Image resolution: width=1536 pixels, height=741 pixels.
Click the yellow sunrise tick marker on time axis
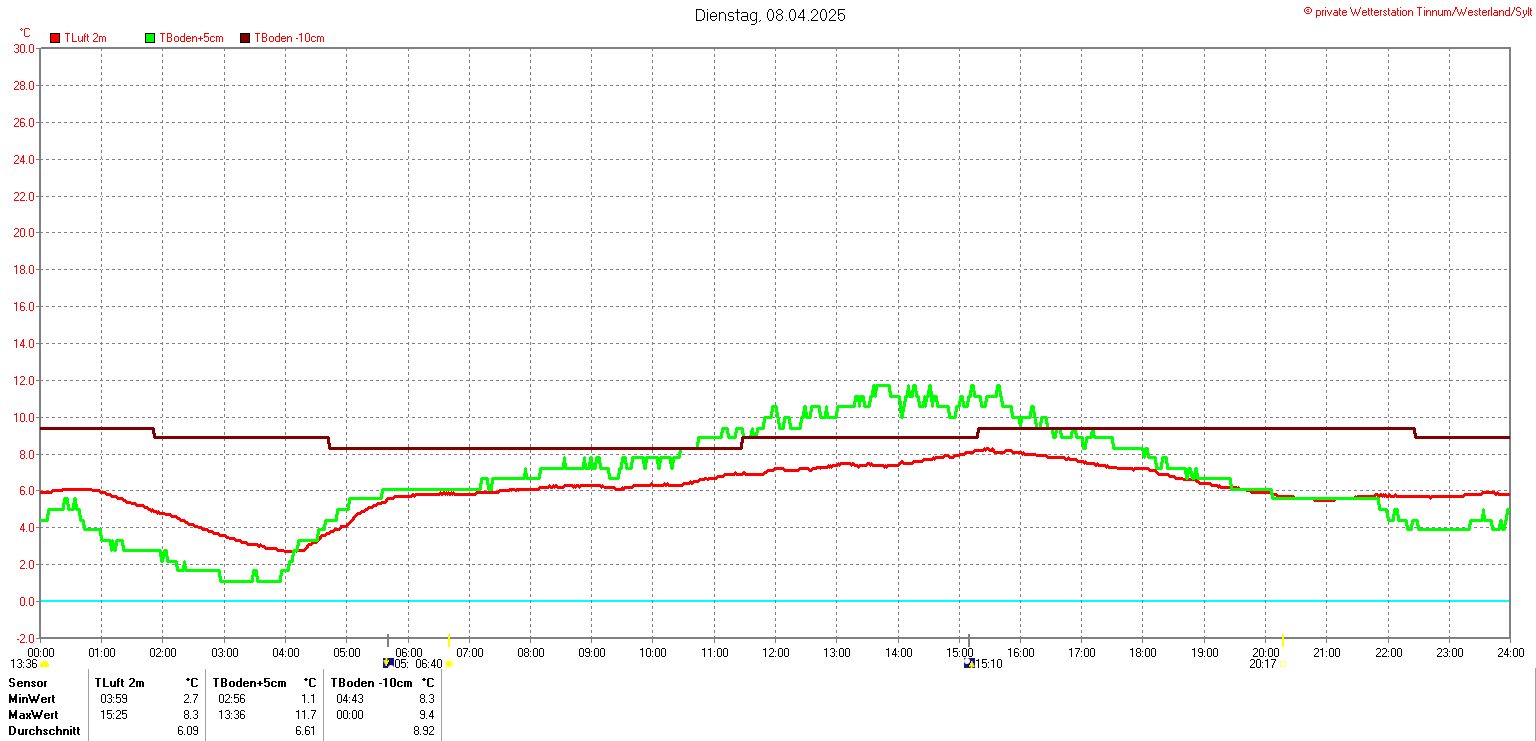point(448,640)
